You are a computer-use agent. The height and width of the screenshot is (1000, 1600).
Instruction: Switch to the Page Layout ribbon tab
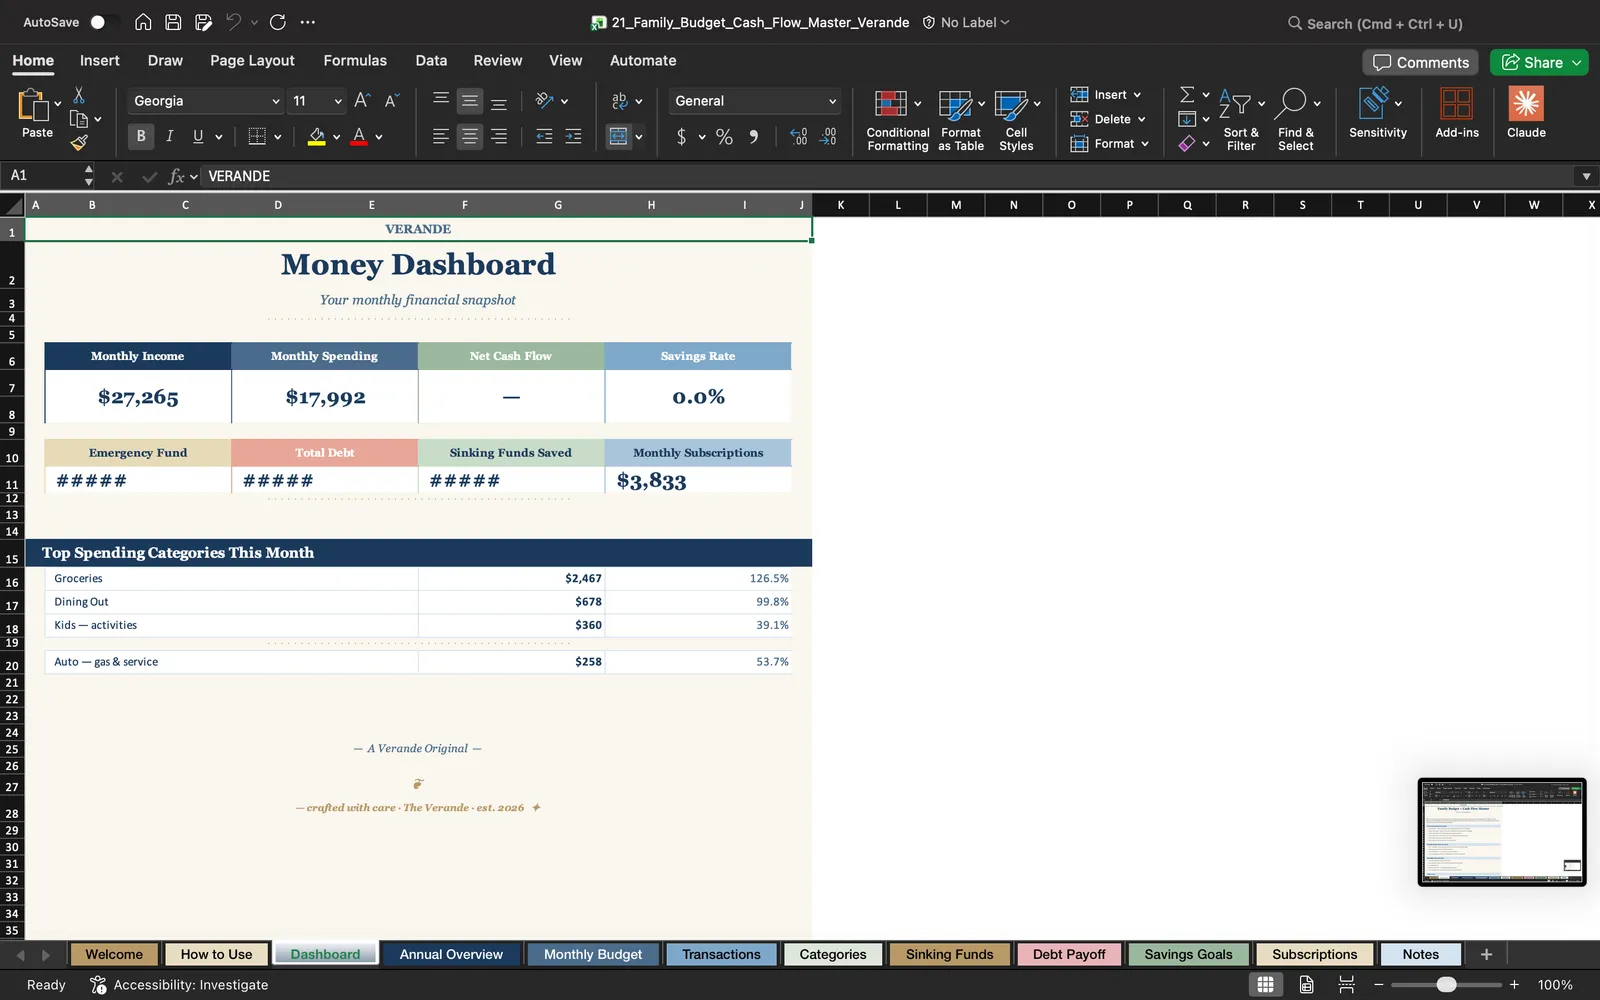click(x=252, y=60)
